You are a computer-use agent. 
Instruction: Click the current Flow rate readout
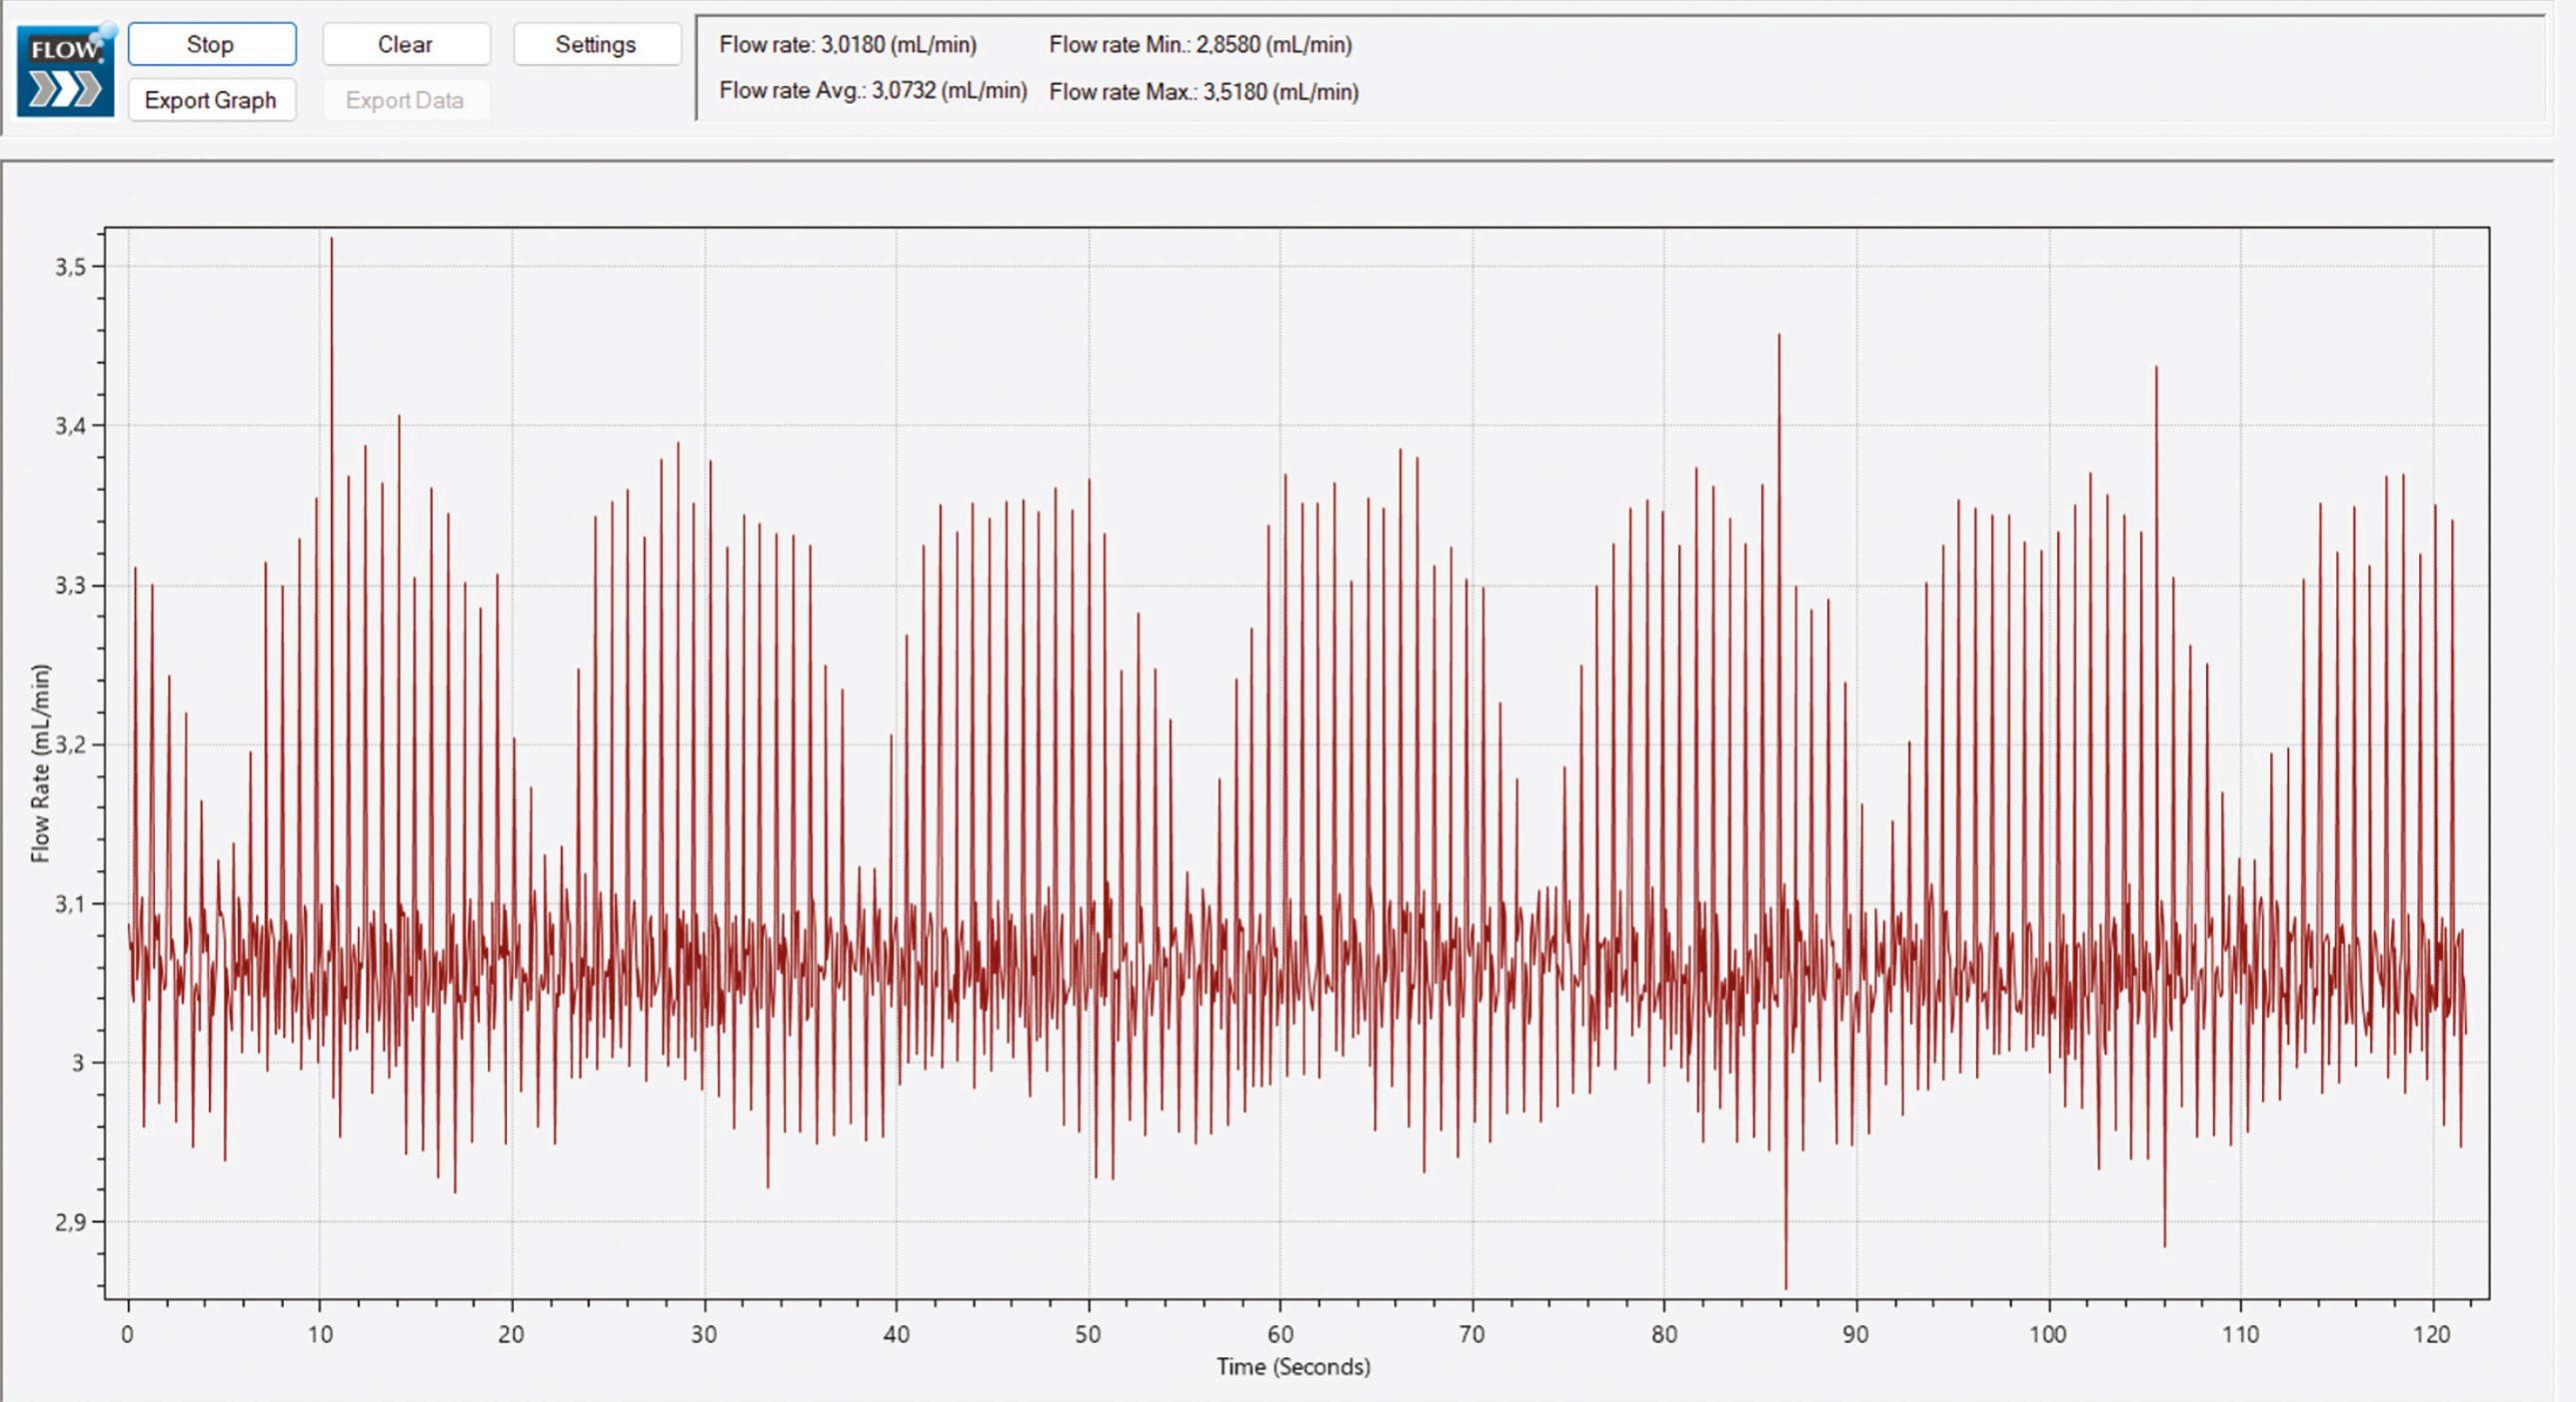[x=847, y=45]
